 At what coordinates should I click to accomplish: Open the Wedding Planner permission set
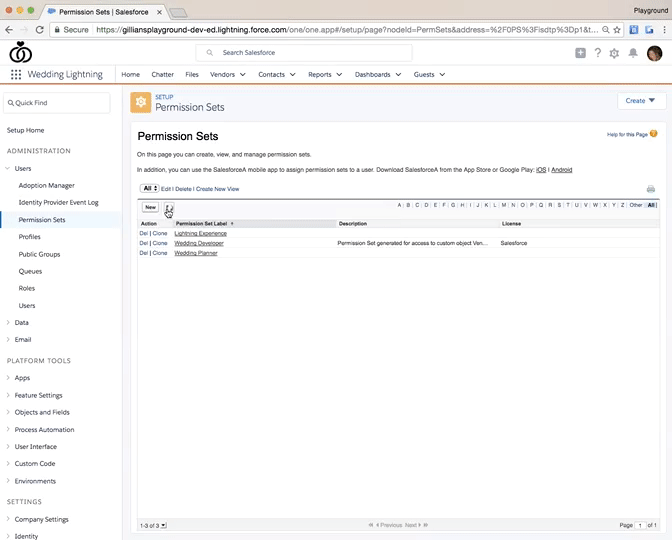point(196,253)
